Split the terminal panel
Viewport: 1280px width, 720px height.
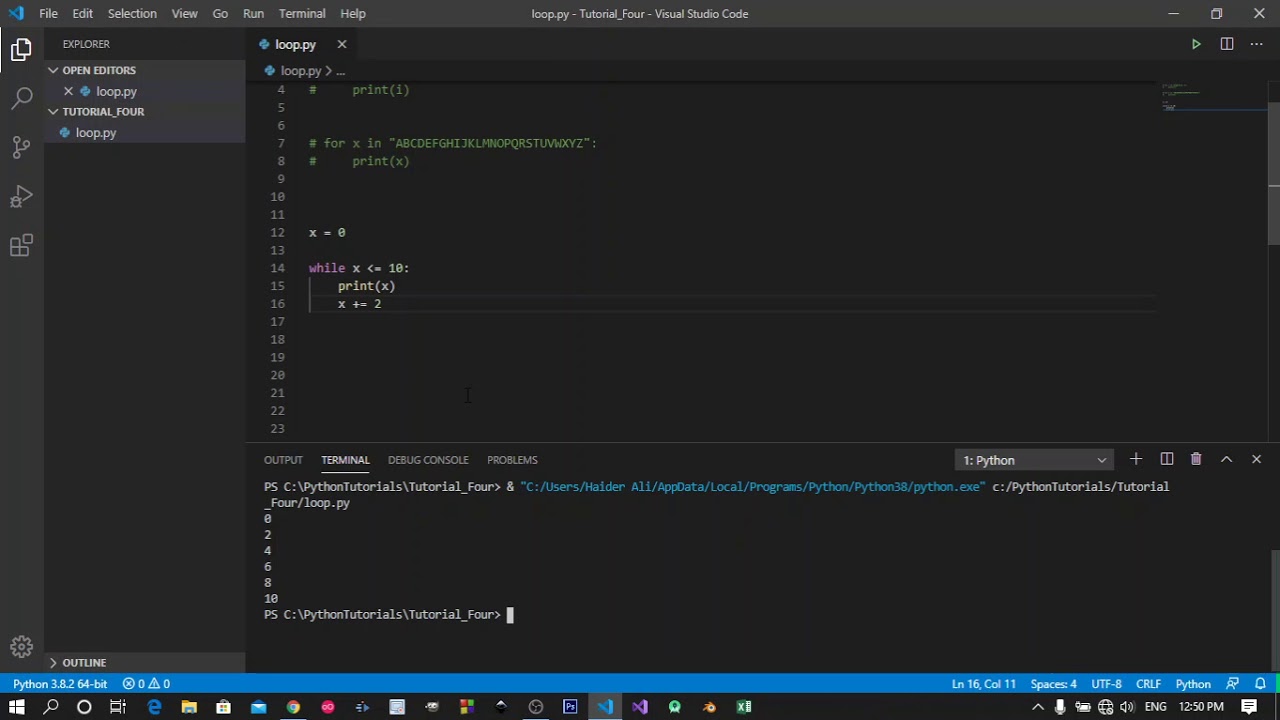point(1166,460)
